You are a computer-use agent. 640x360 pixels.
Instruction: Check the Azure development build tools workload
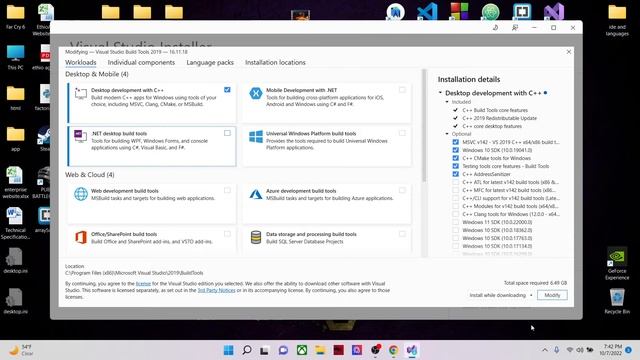pos(402,190)
